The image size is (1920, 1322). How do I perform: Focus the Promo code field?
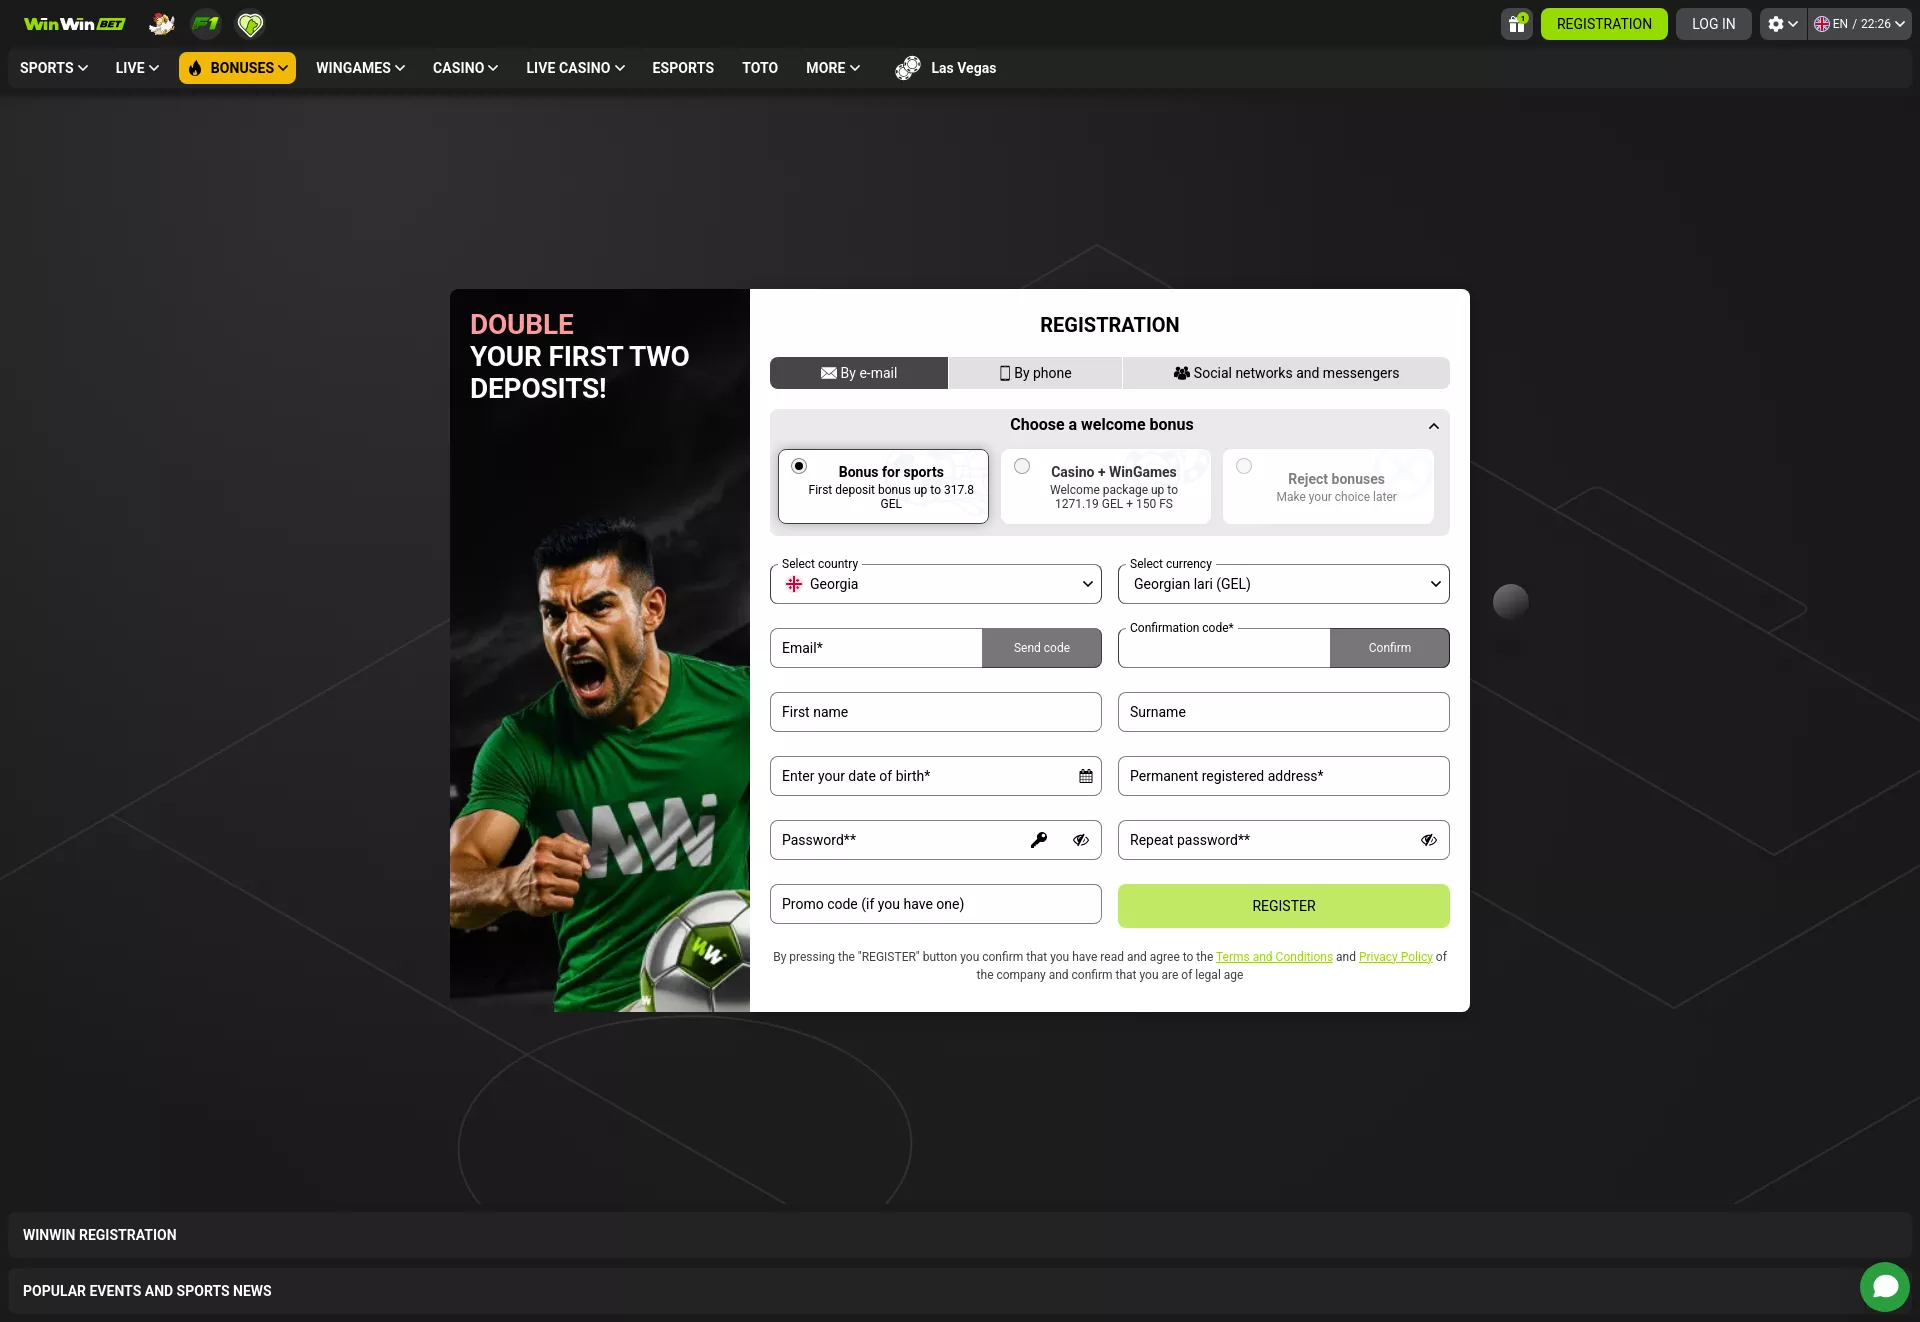pos(936,904)
